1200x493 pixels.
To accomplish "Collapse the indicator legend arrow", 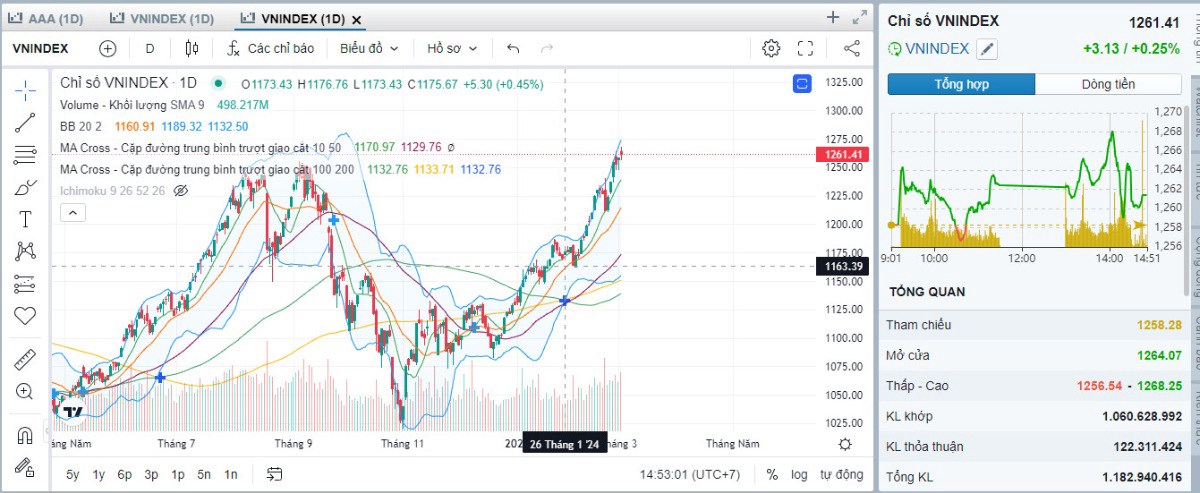I will pyautogui.click(x=72, y=211).
